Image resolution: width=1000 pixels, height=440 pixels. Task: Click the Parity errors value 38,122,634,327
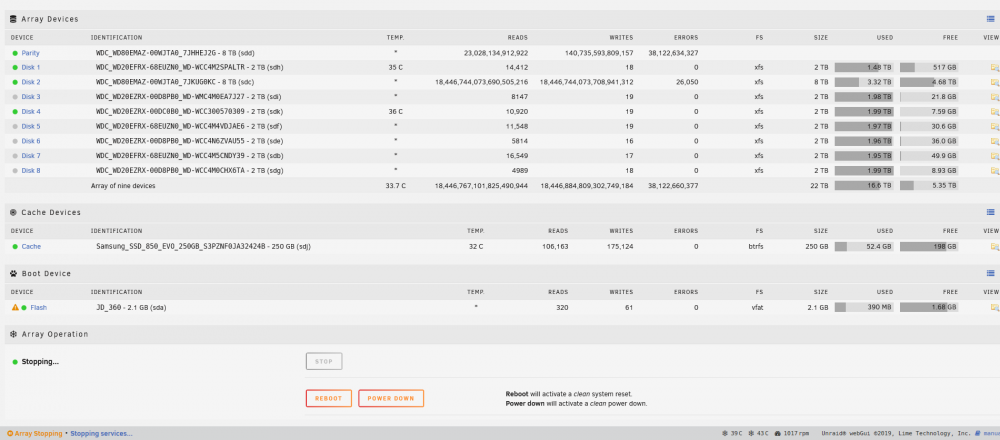672,53
